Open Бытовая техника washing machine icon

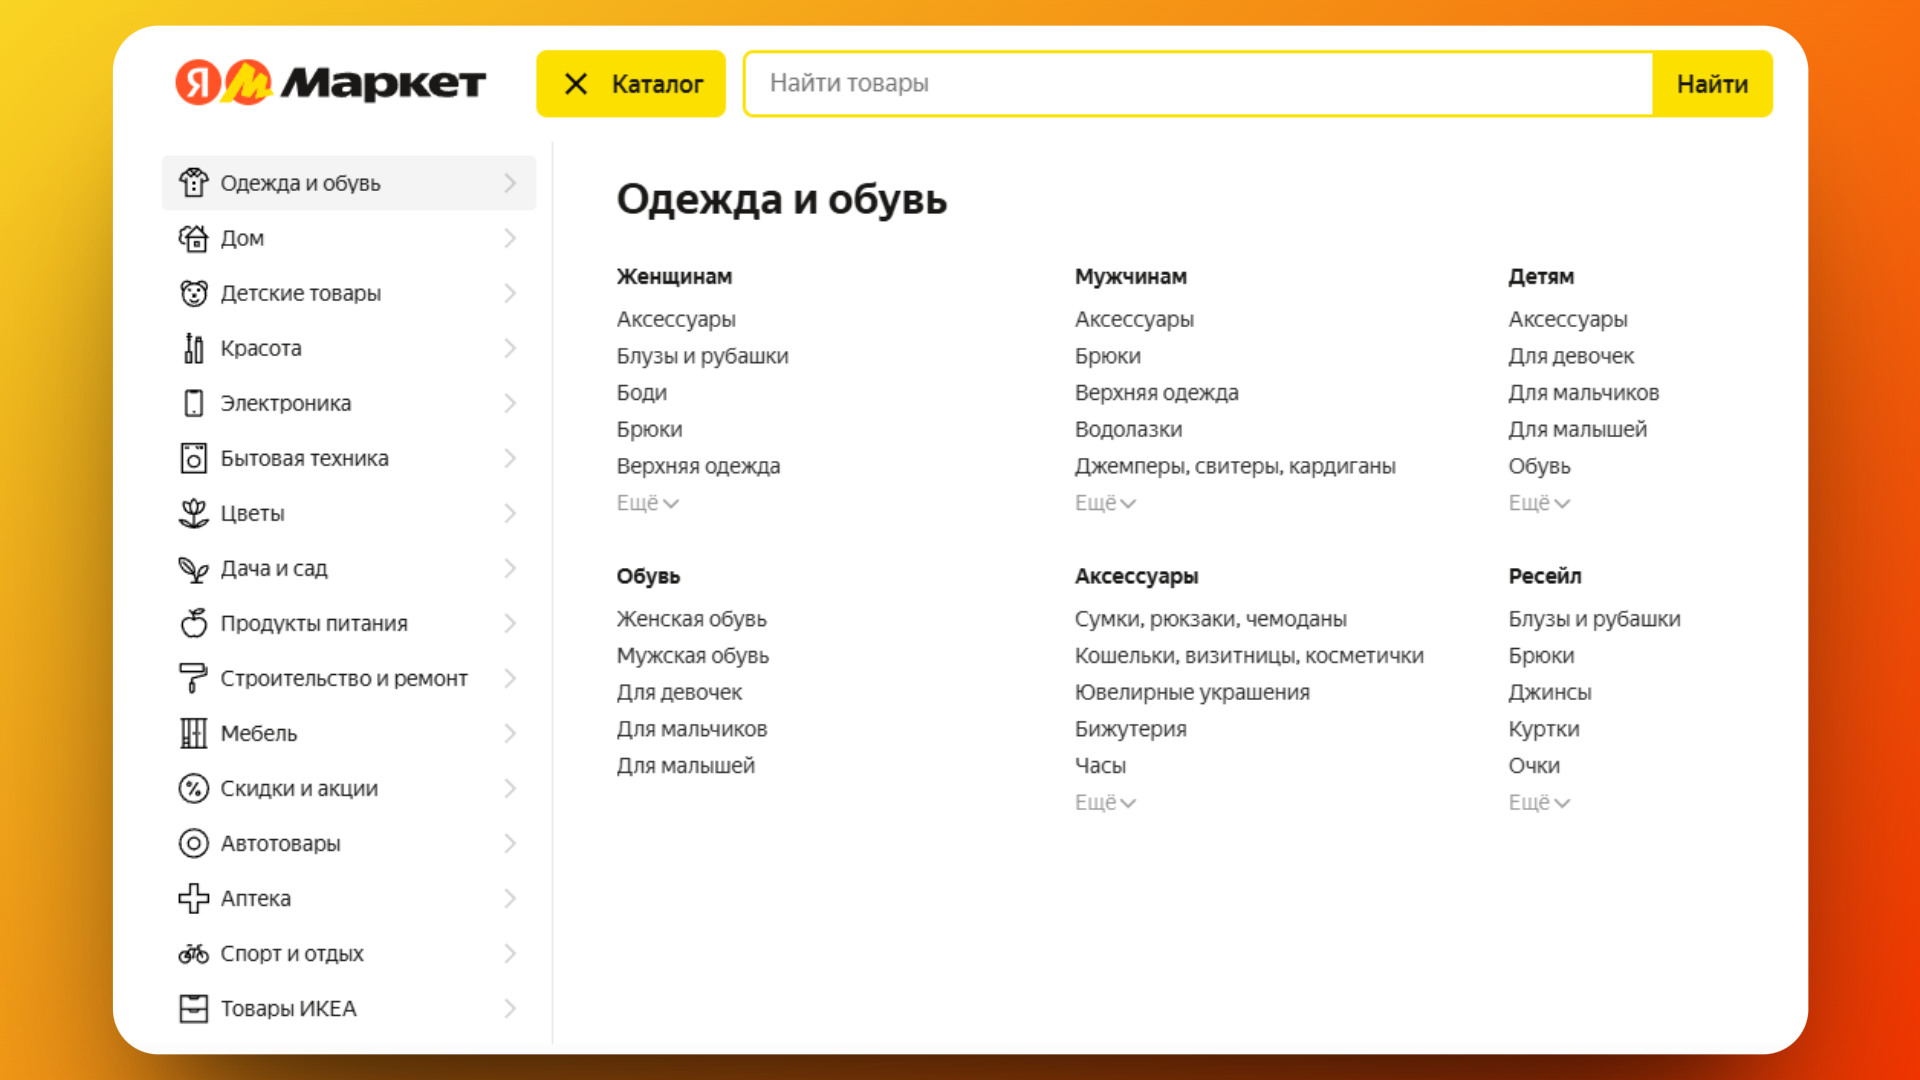pyautogui.click(x=194, y=458)
